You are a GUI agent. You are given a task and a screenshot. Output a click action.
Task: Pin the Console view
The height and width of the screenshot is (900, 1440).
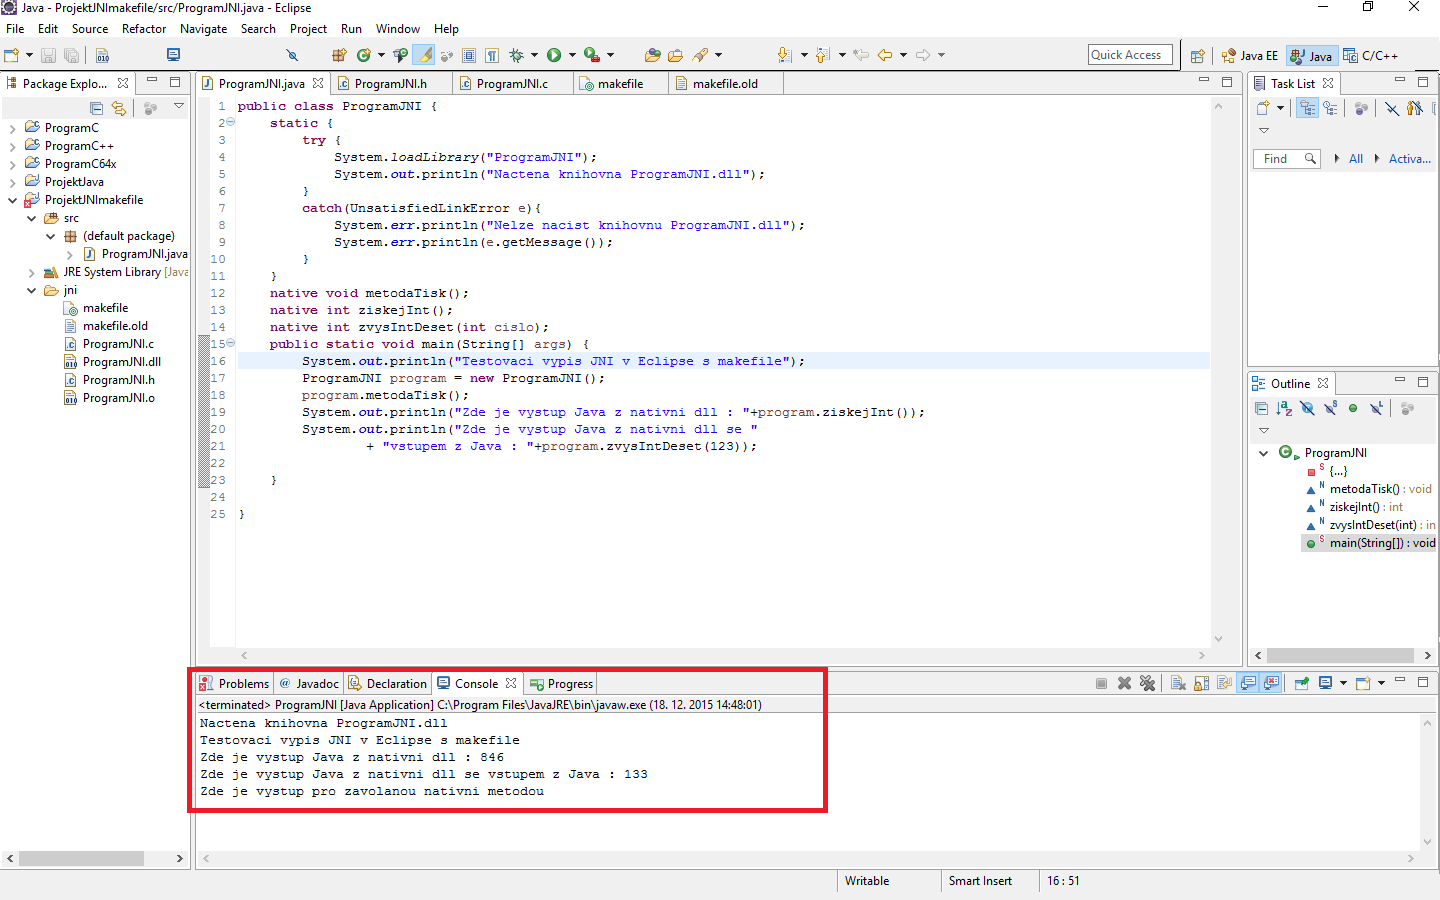click(1302, 683)
